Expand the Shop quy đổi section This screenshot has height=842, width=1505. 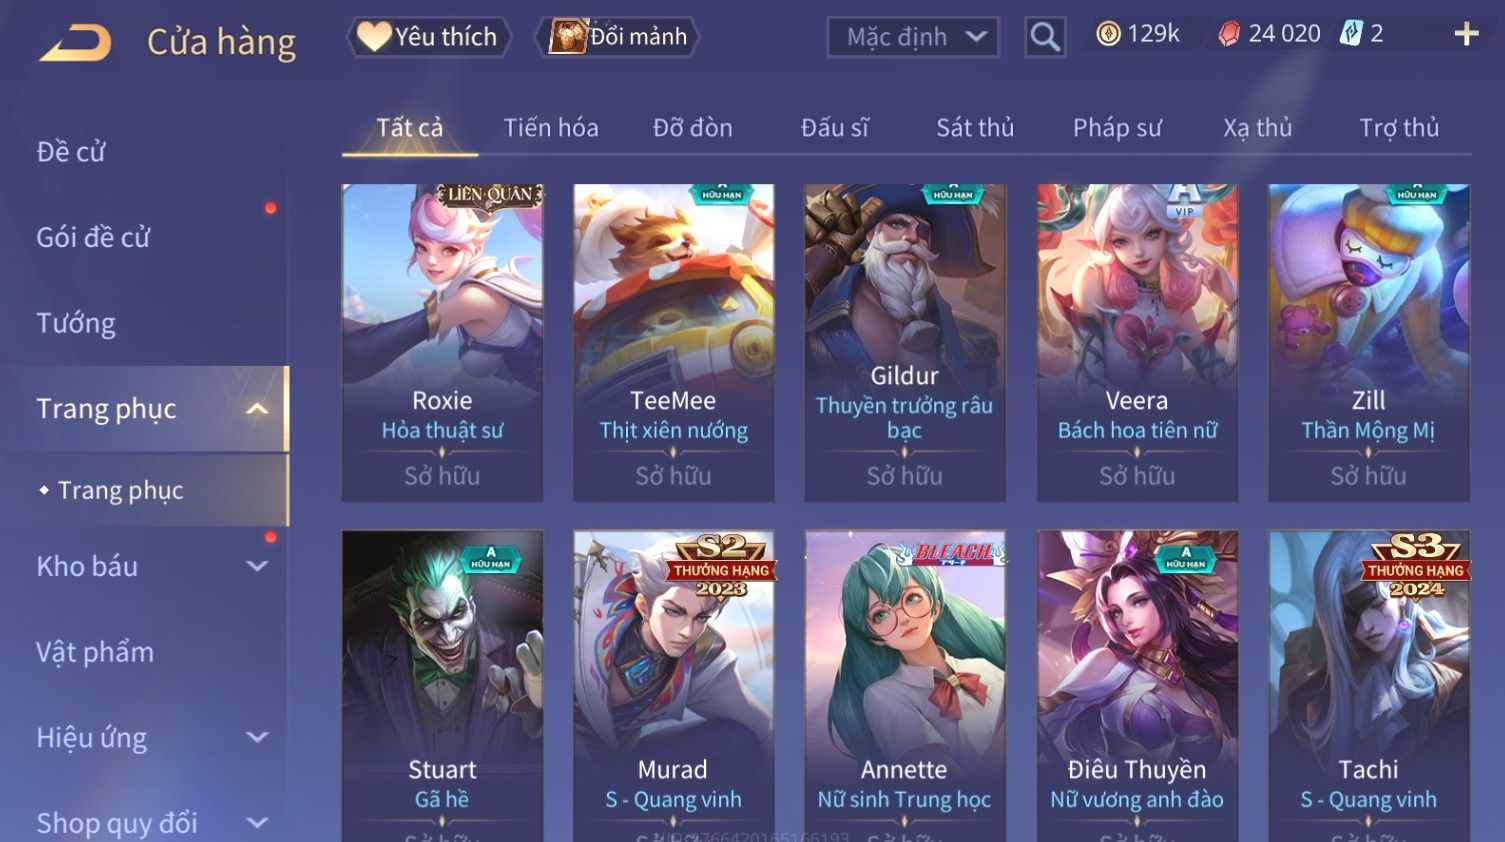[x=257, y=823]
